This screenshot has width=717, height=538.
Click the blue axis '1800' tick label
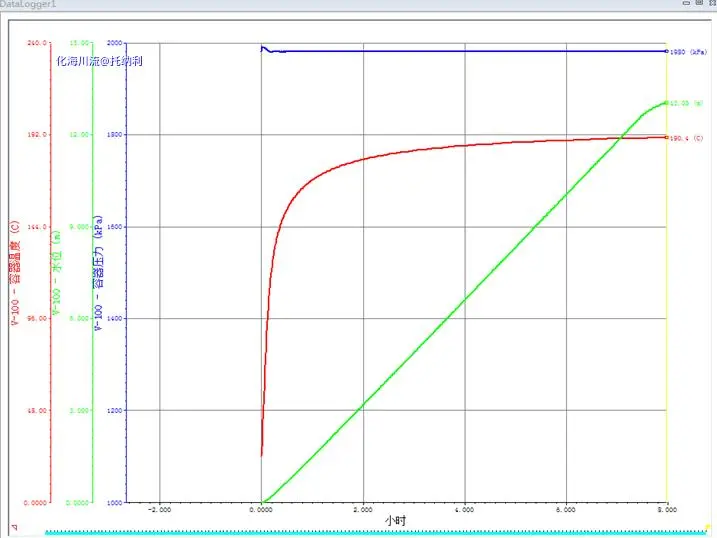(114, 135)
